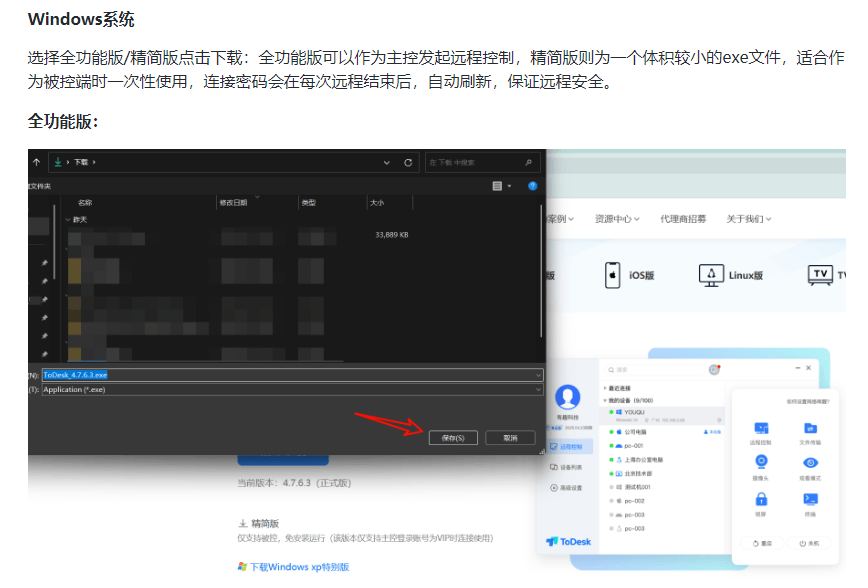Select the pc-001 device row
This screenshot has width=868, height=588.
[663, 446]
